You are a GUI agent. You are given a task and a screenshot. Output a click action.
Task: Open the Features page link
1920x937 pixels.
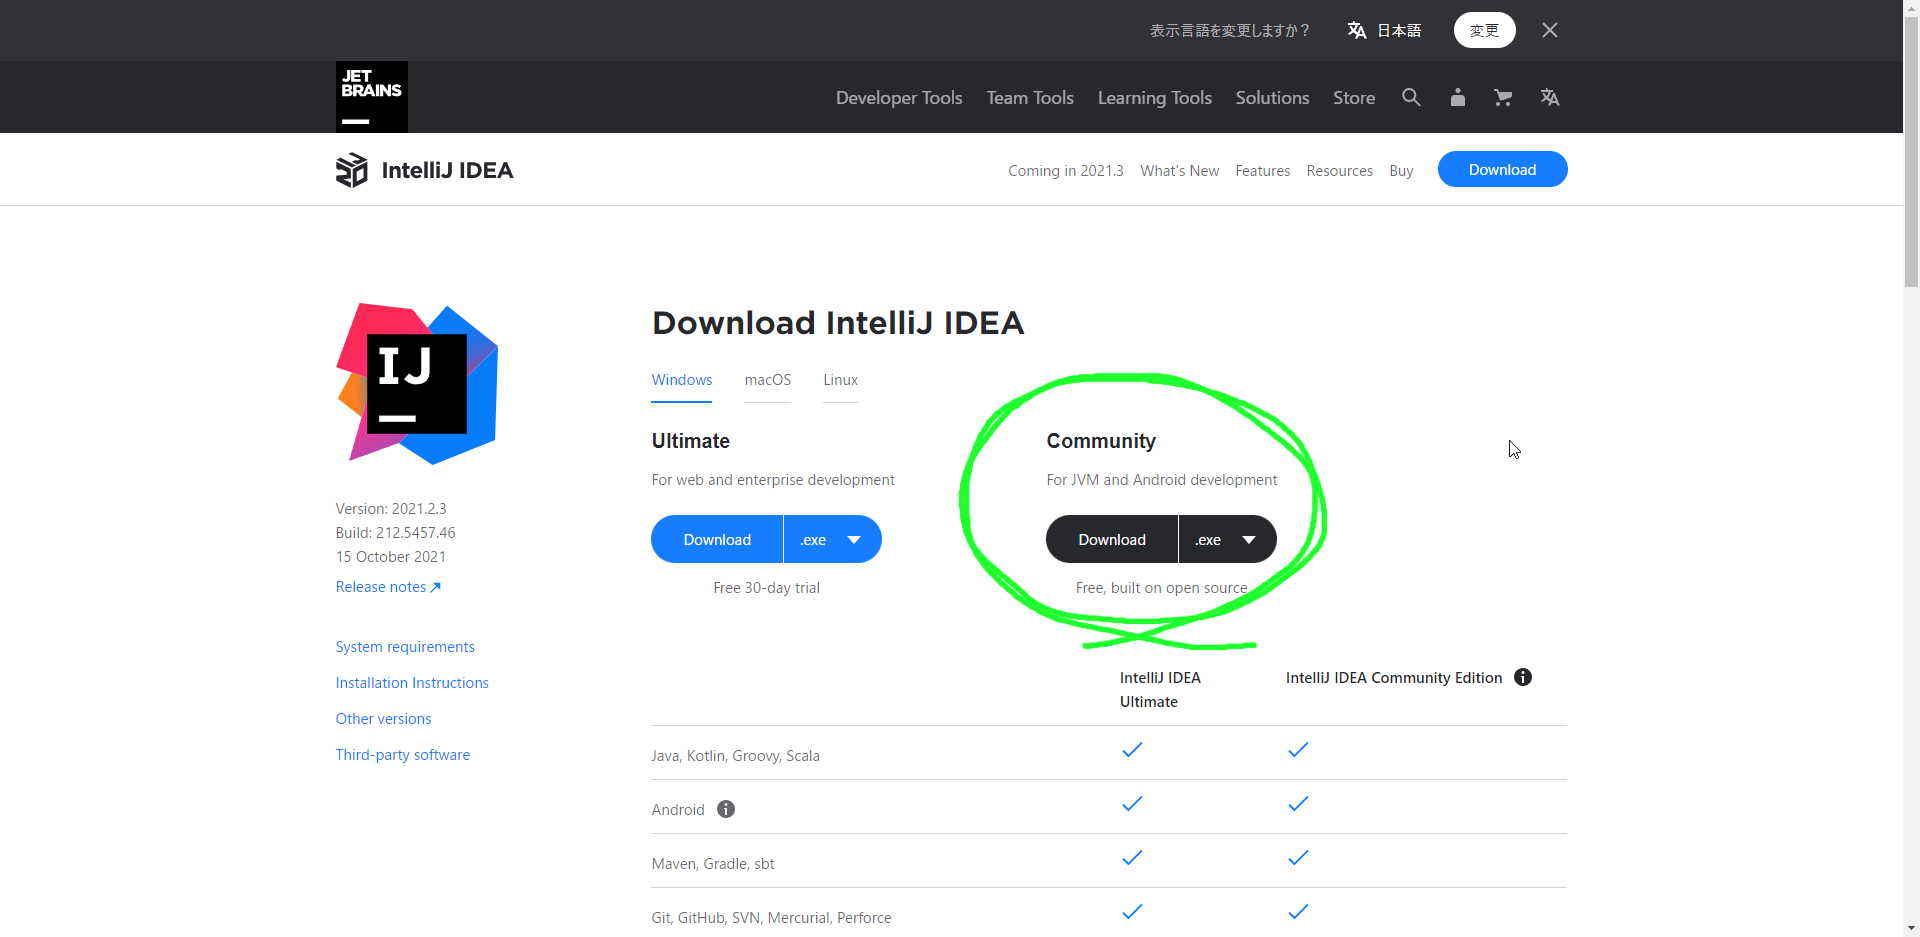tap(1263, 171)
